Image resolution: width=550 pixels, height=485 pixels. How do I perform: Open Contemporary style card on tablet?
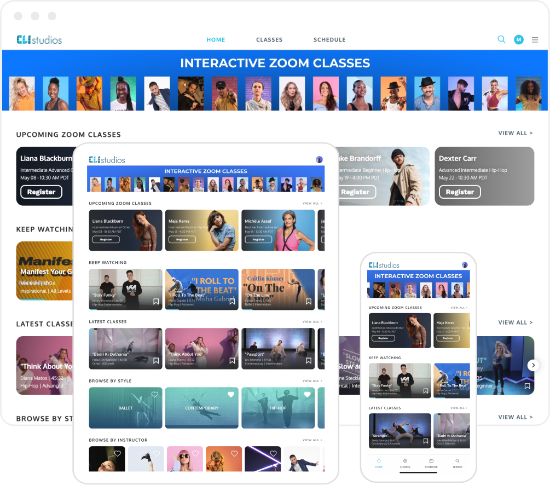pyautogui.click(x=202, y=408)
